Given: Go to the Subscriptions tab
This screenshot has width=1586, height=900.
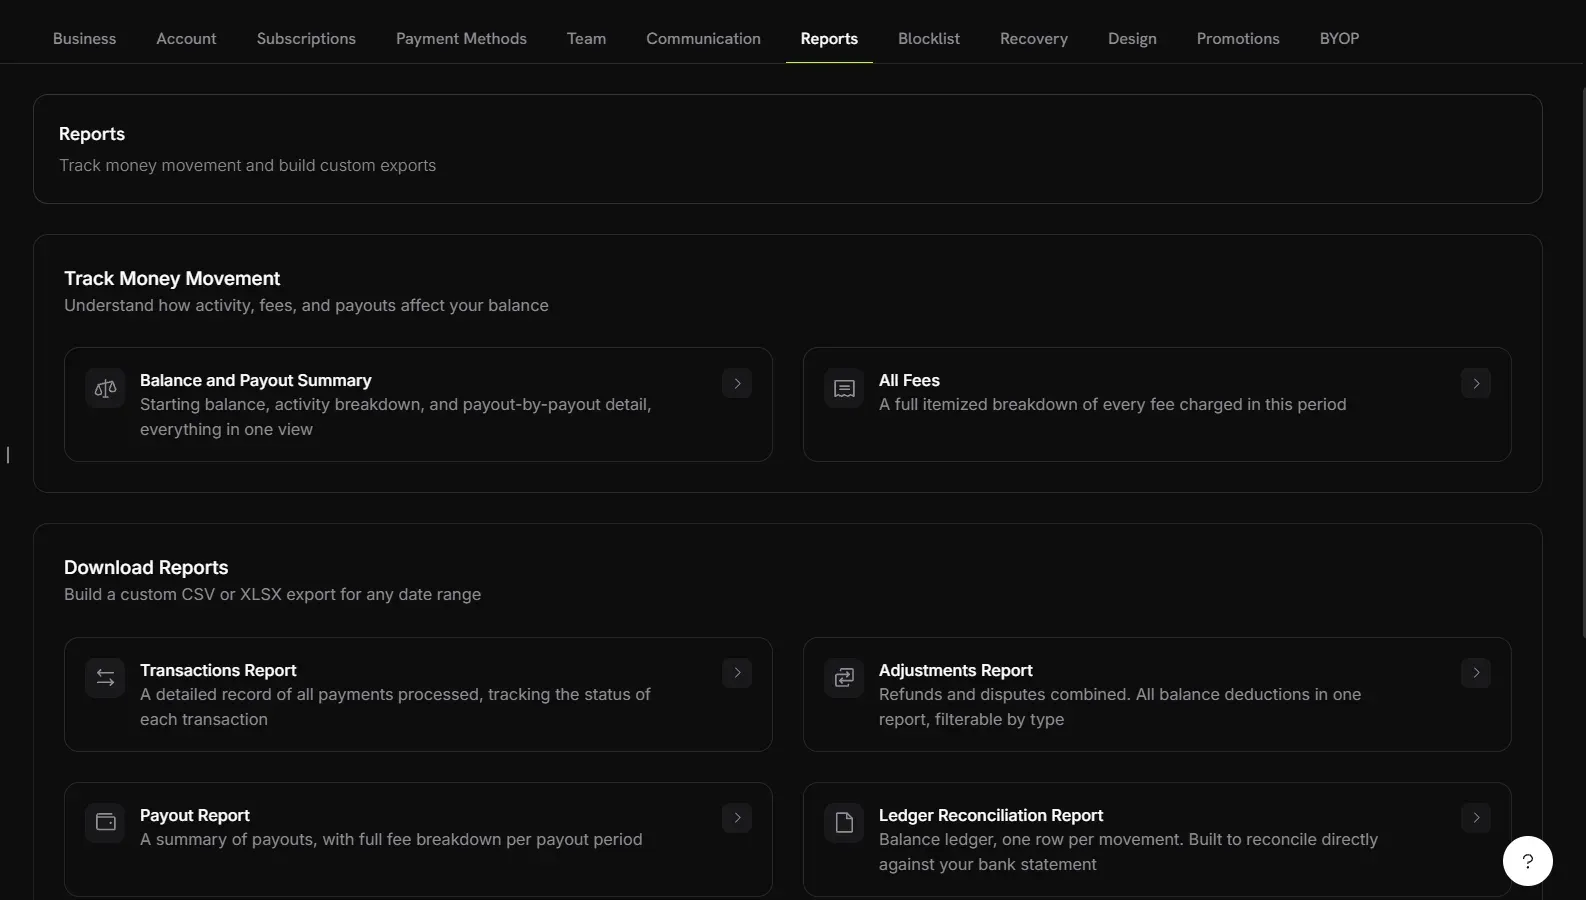Looking at the screenshot, I should click(x=306, y=38).
